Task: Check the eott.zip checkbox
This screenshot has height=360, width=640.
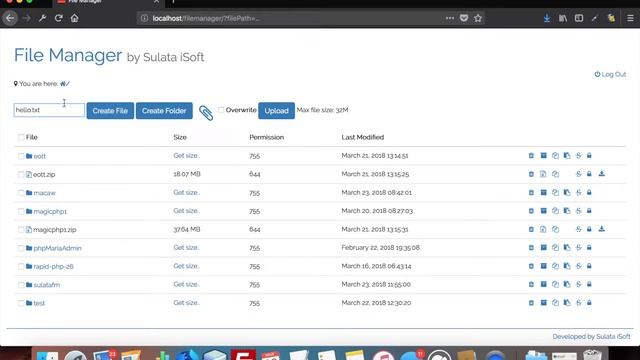Action: (21, 174)
